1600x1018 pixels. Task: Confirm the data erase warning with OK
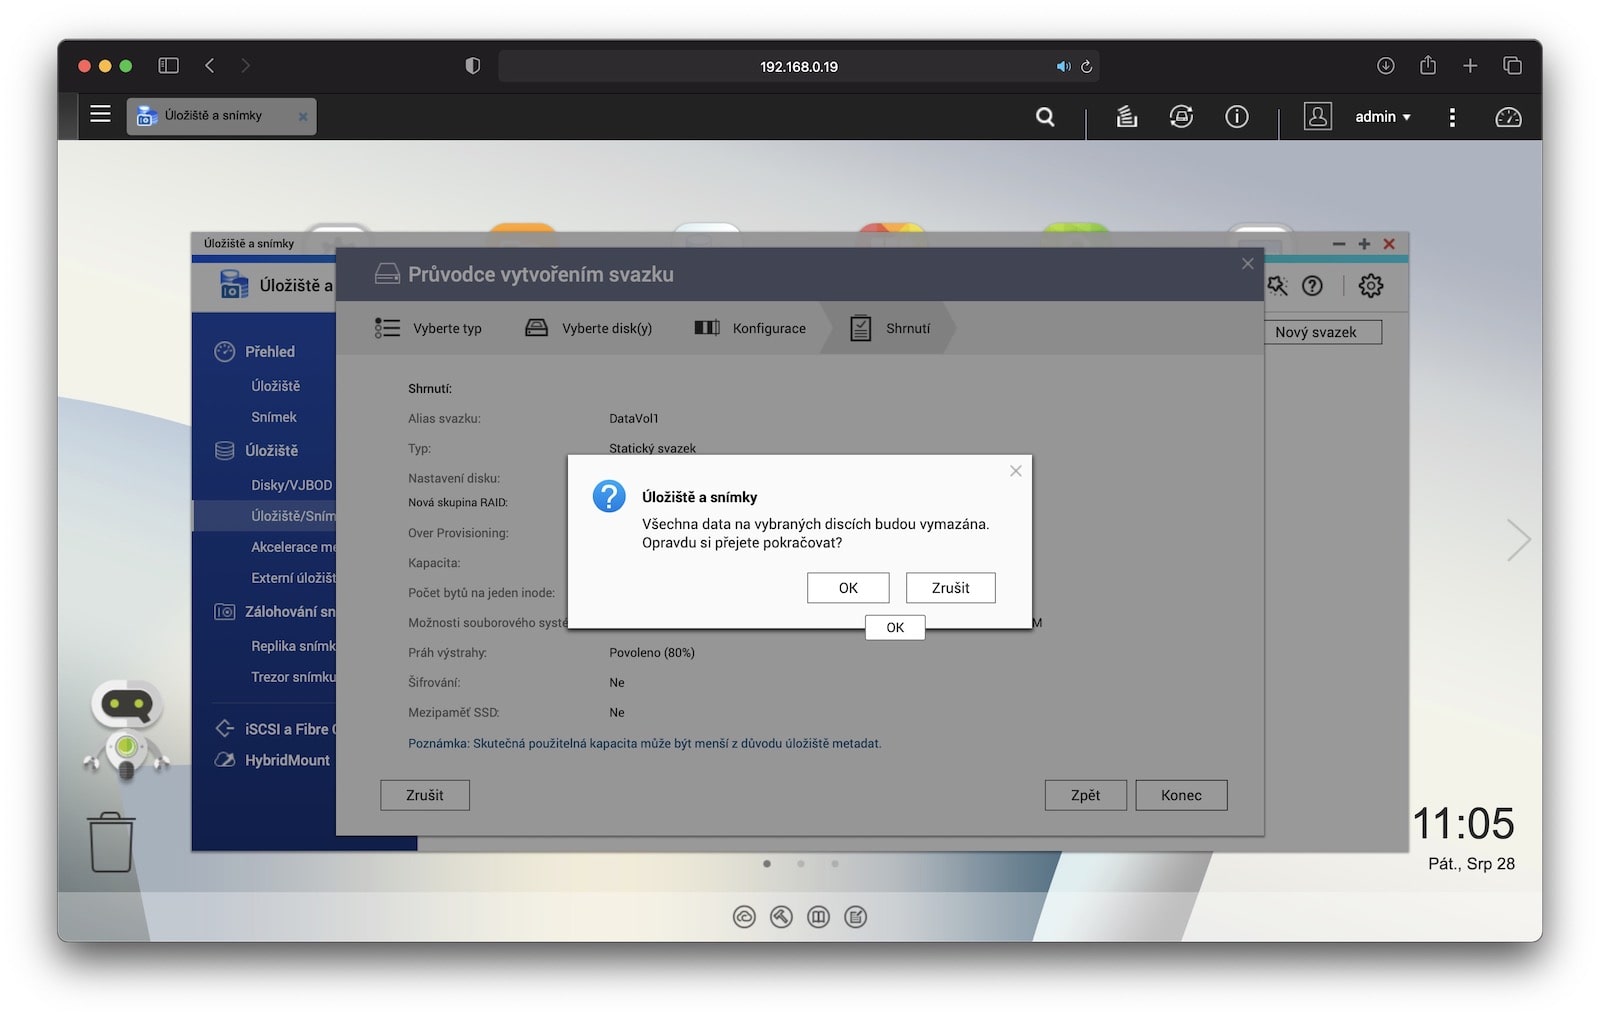[848, 588]
